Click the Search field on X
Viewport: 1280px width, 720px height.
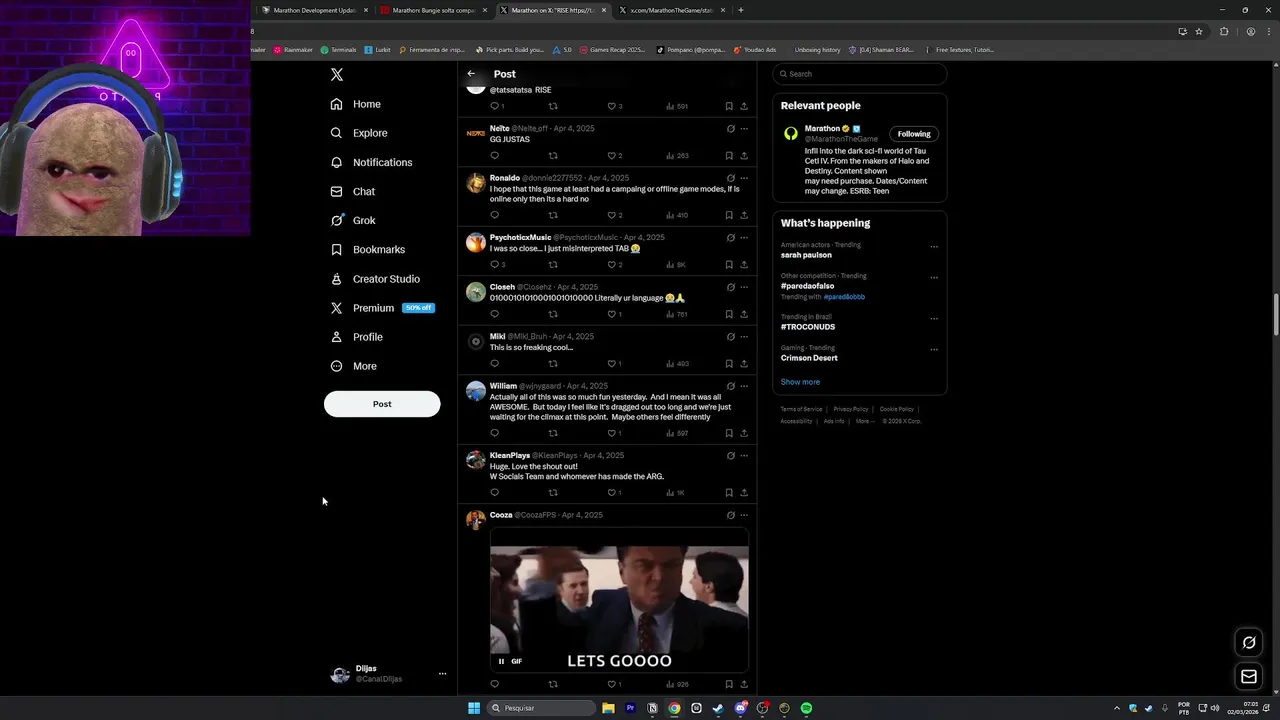(860, 74)
